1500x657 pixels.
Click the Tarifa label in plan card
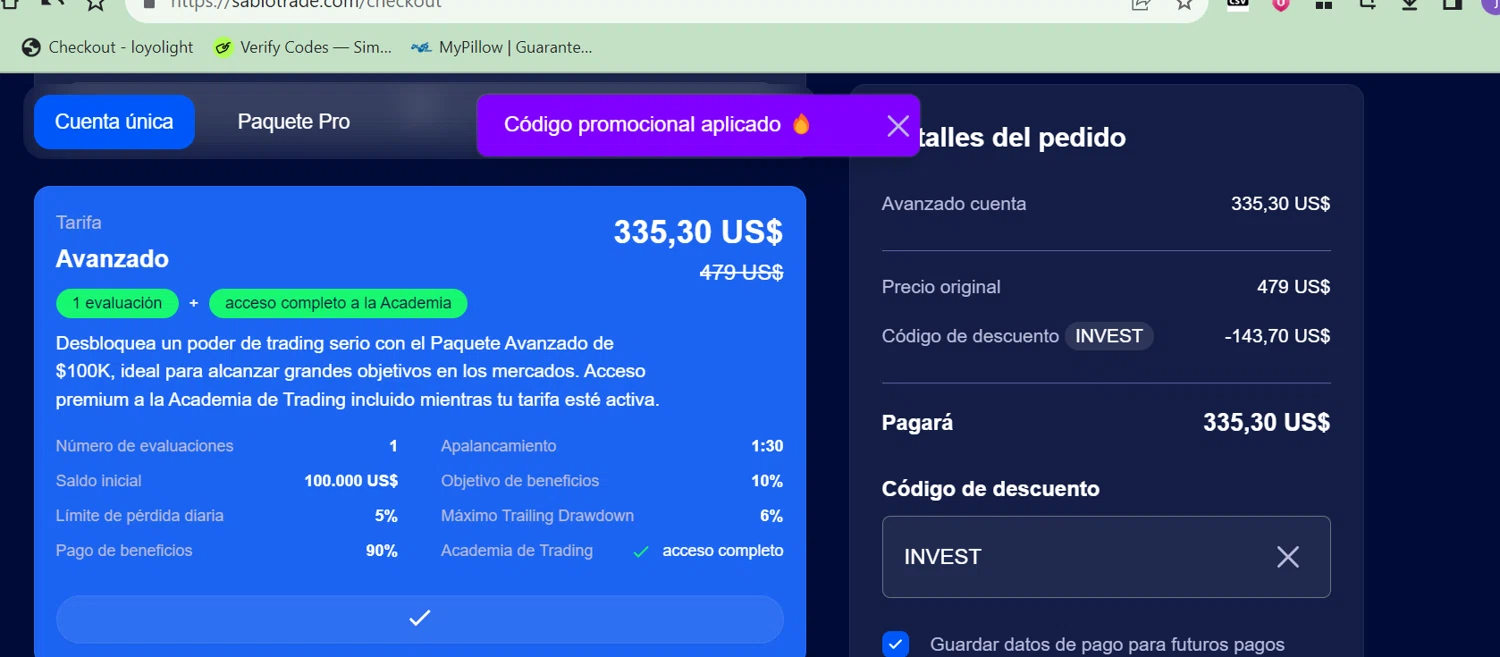pyautogui.click(x=78, y=223)
